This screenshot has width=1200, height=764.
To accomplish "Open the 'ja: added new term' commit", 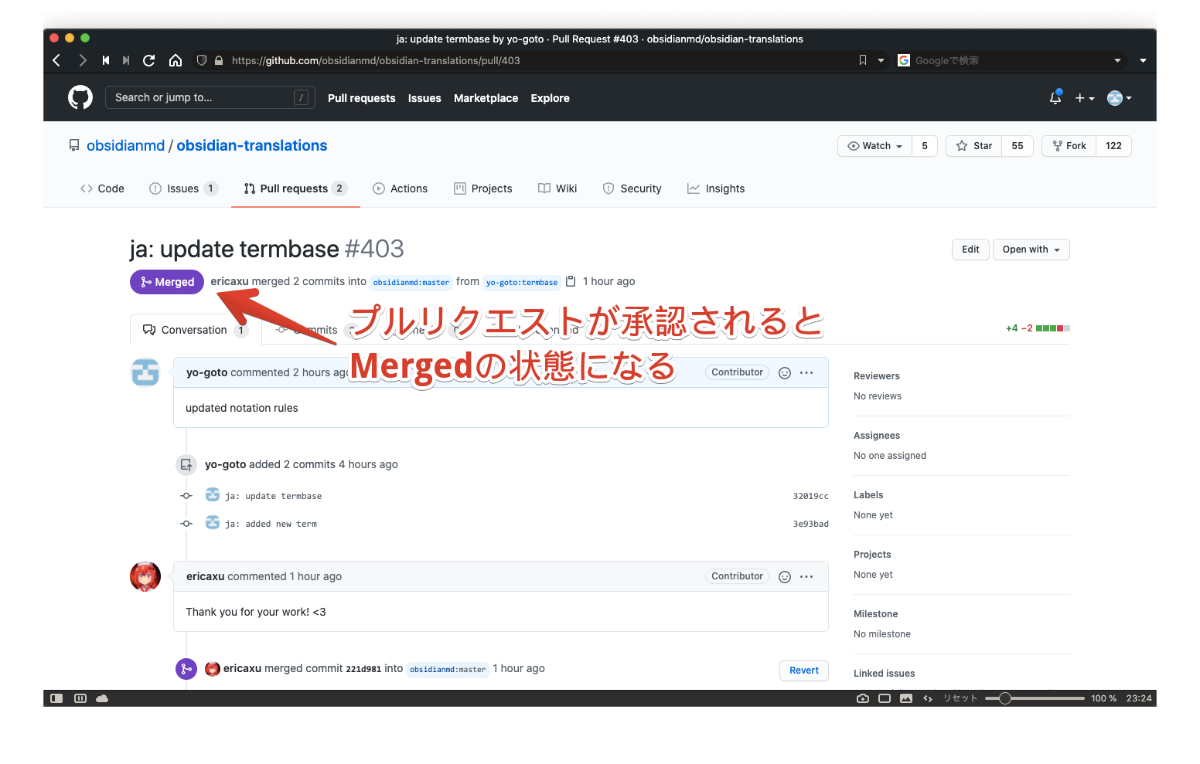I will click(x=271, y=524).
